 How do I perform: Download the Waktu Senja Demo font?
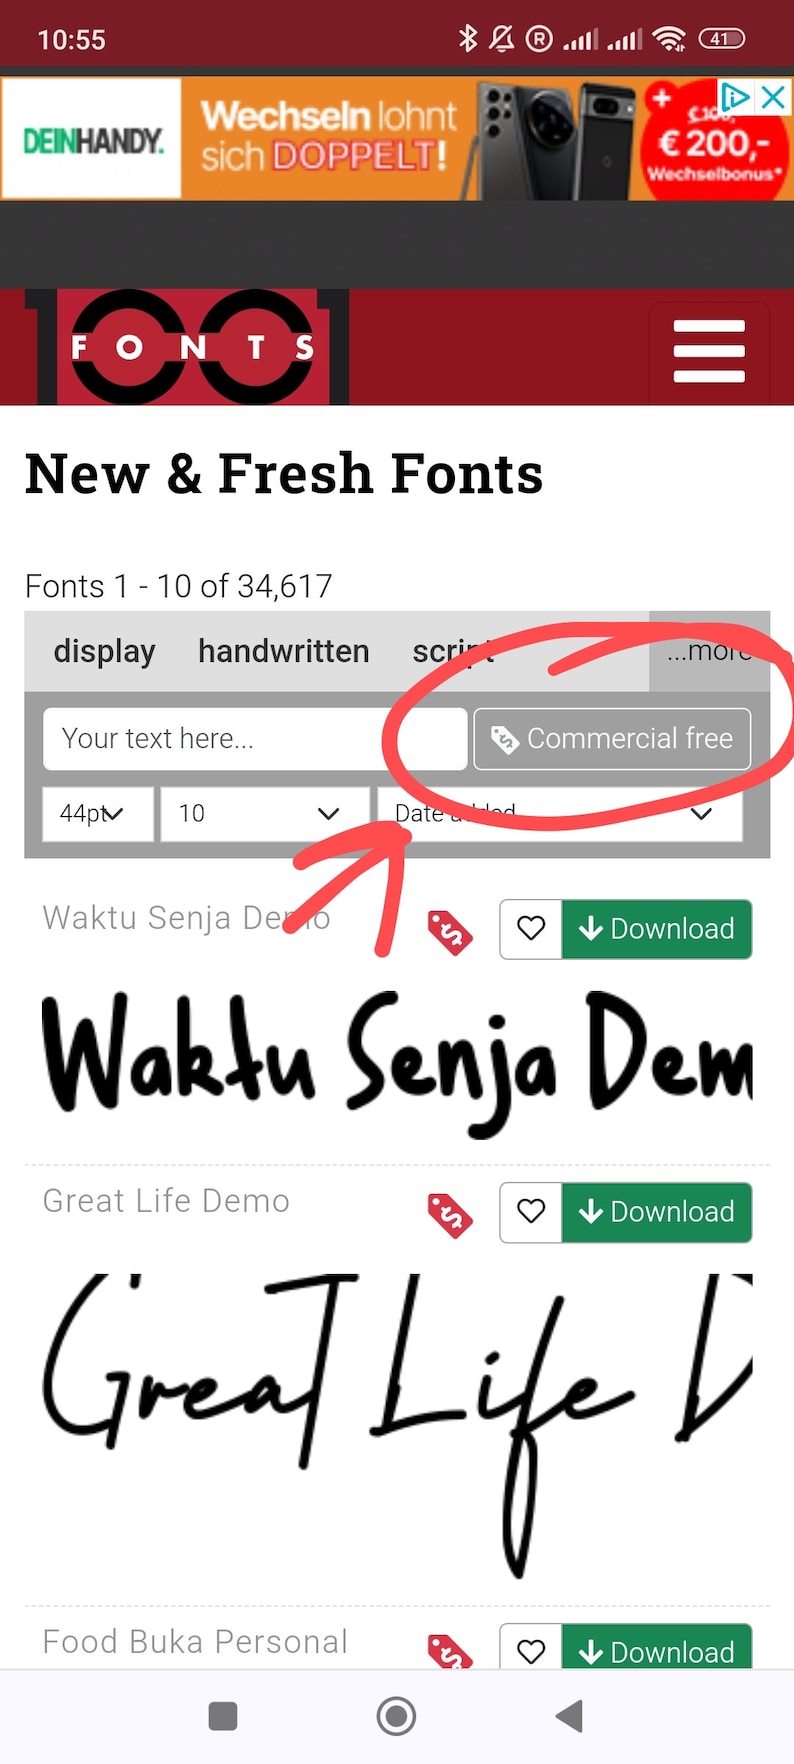(657, 929)
